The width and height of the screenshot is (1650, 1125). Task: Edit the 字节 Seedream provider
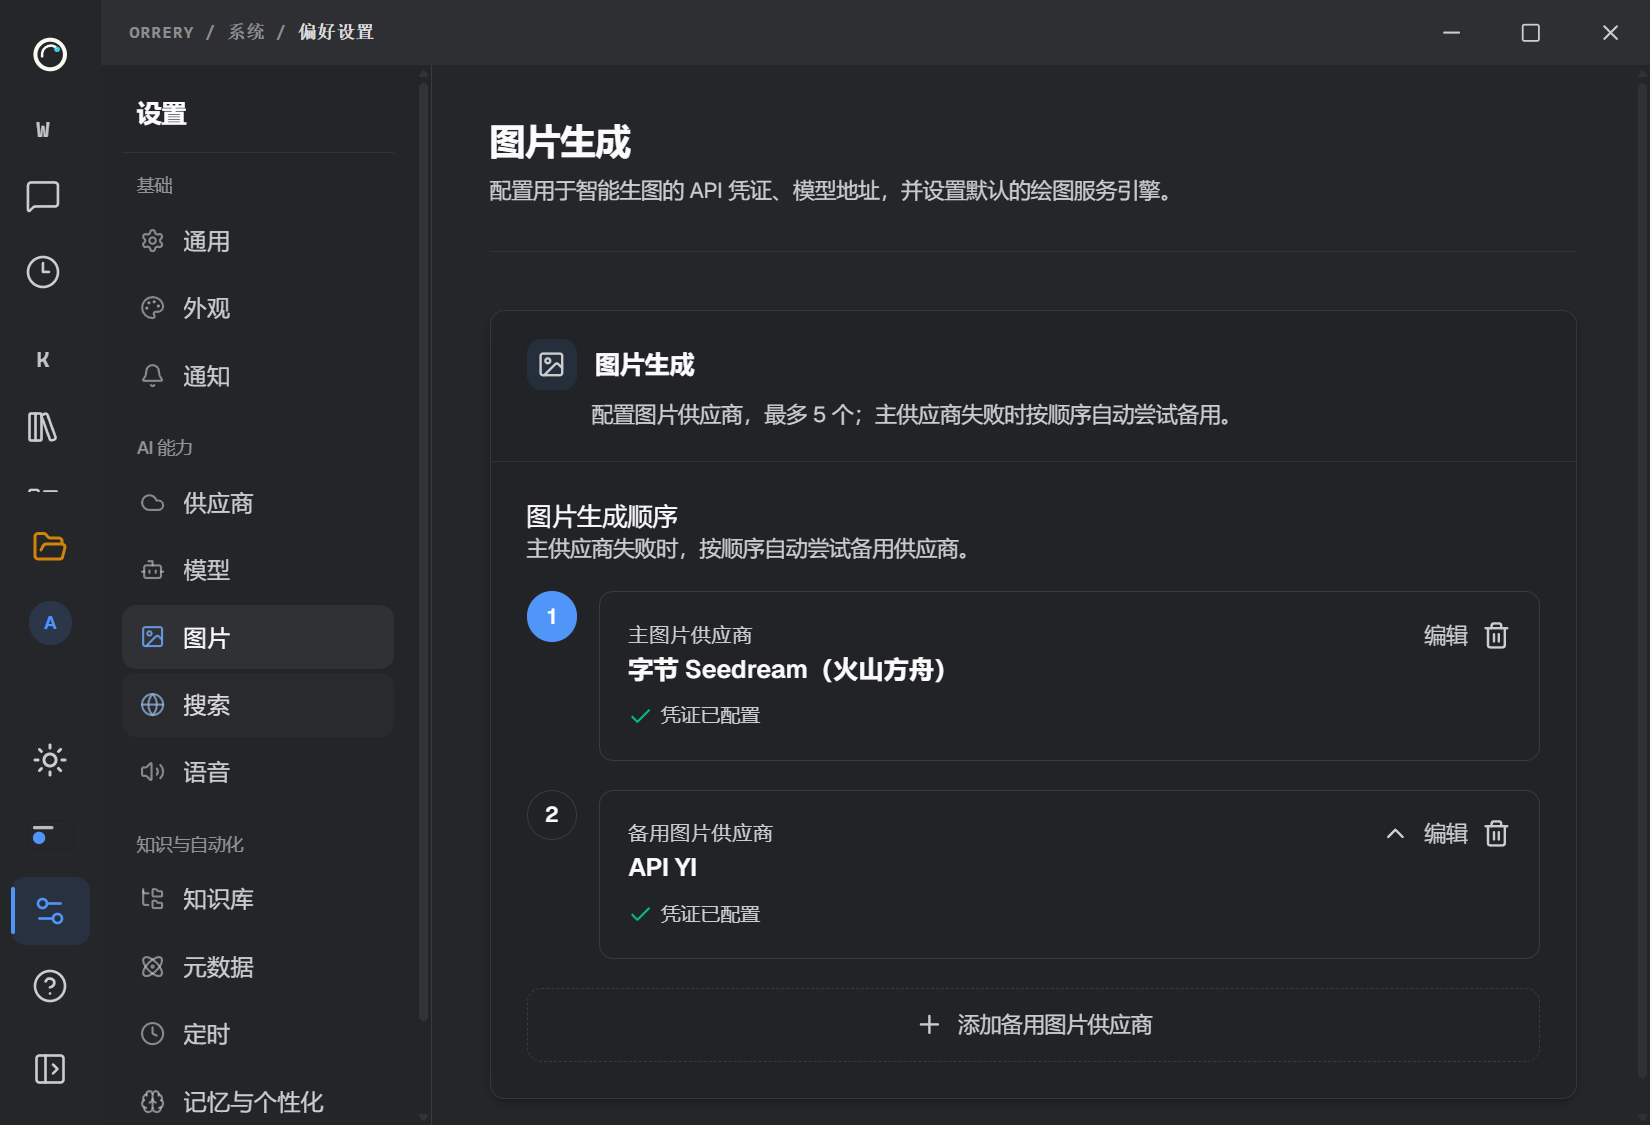[x=1445, y=635]
